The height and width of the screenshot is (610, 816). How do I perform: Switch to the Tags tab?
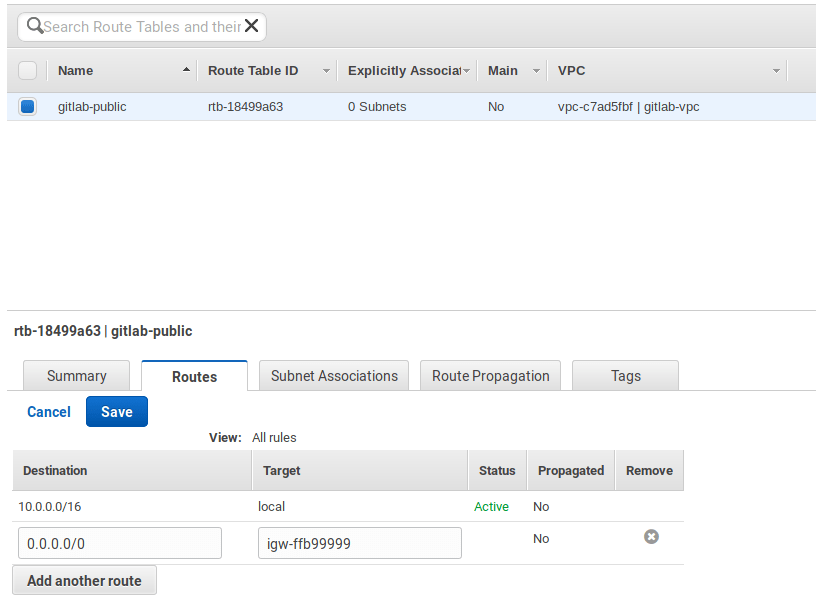(x=625, y=376)
